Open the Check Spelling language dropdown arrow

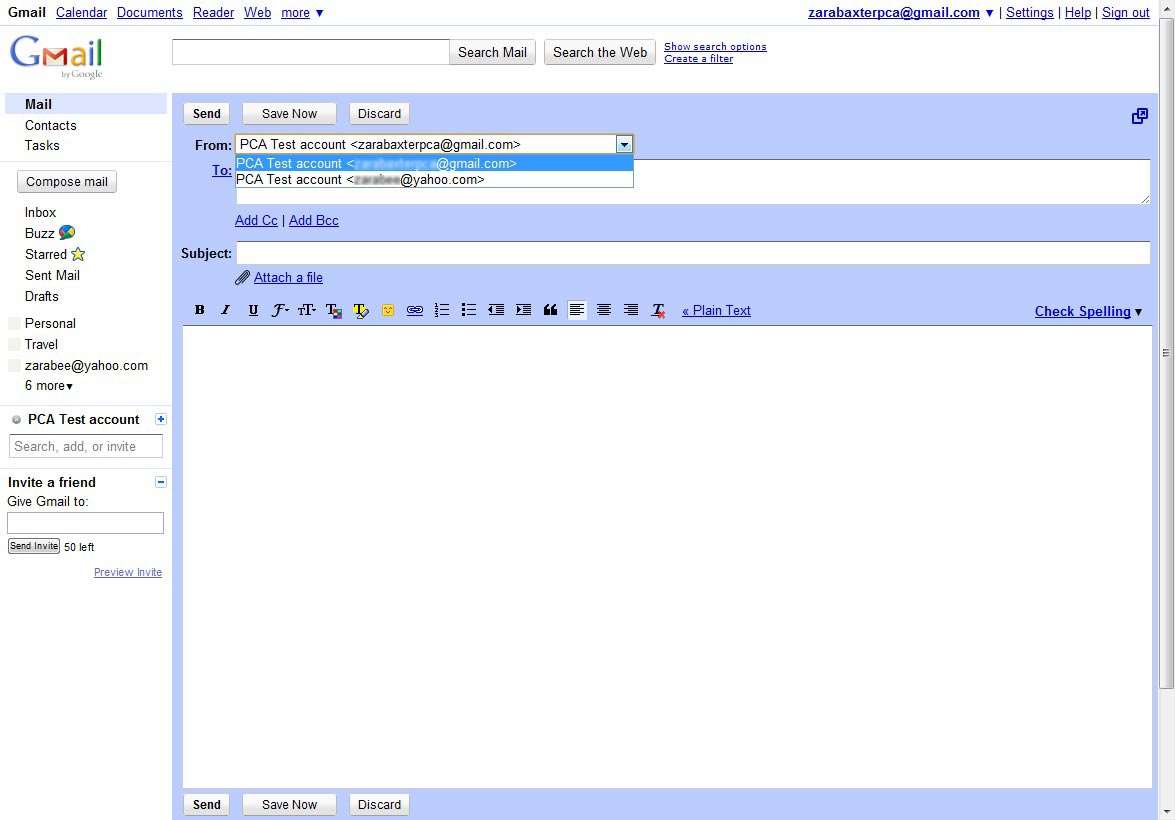pos(1138,312)
